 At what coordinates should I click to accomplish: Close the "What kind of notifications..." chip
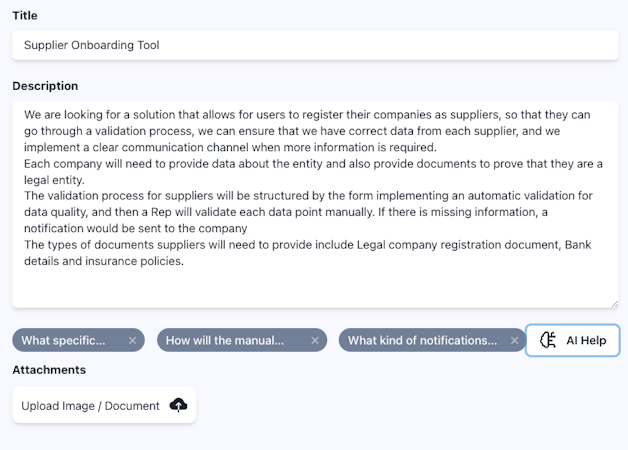pyautogui.click(x=515, y=341)
